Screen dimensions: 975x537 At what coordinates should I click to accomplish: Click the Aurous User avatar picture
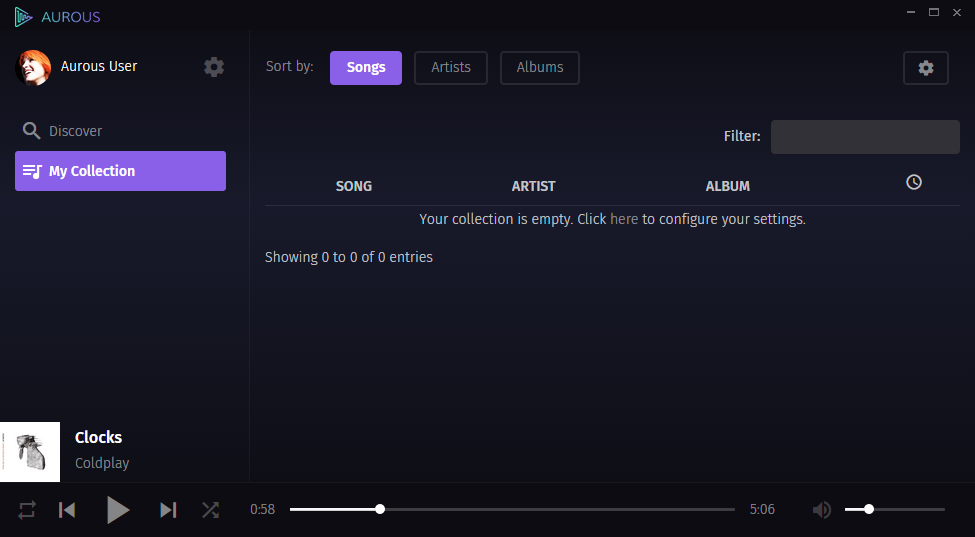[33, 67]
